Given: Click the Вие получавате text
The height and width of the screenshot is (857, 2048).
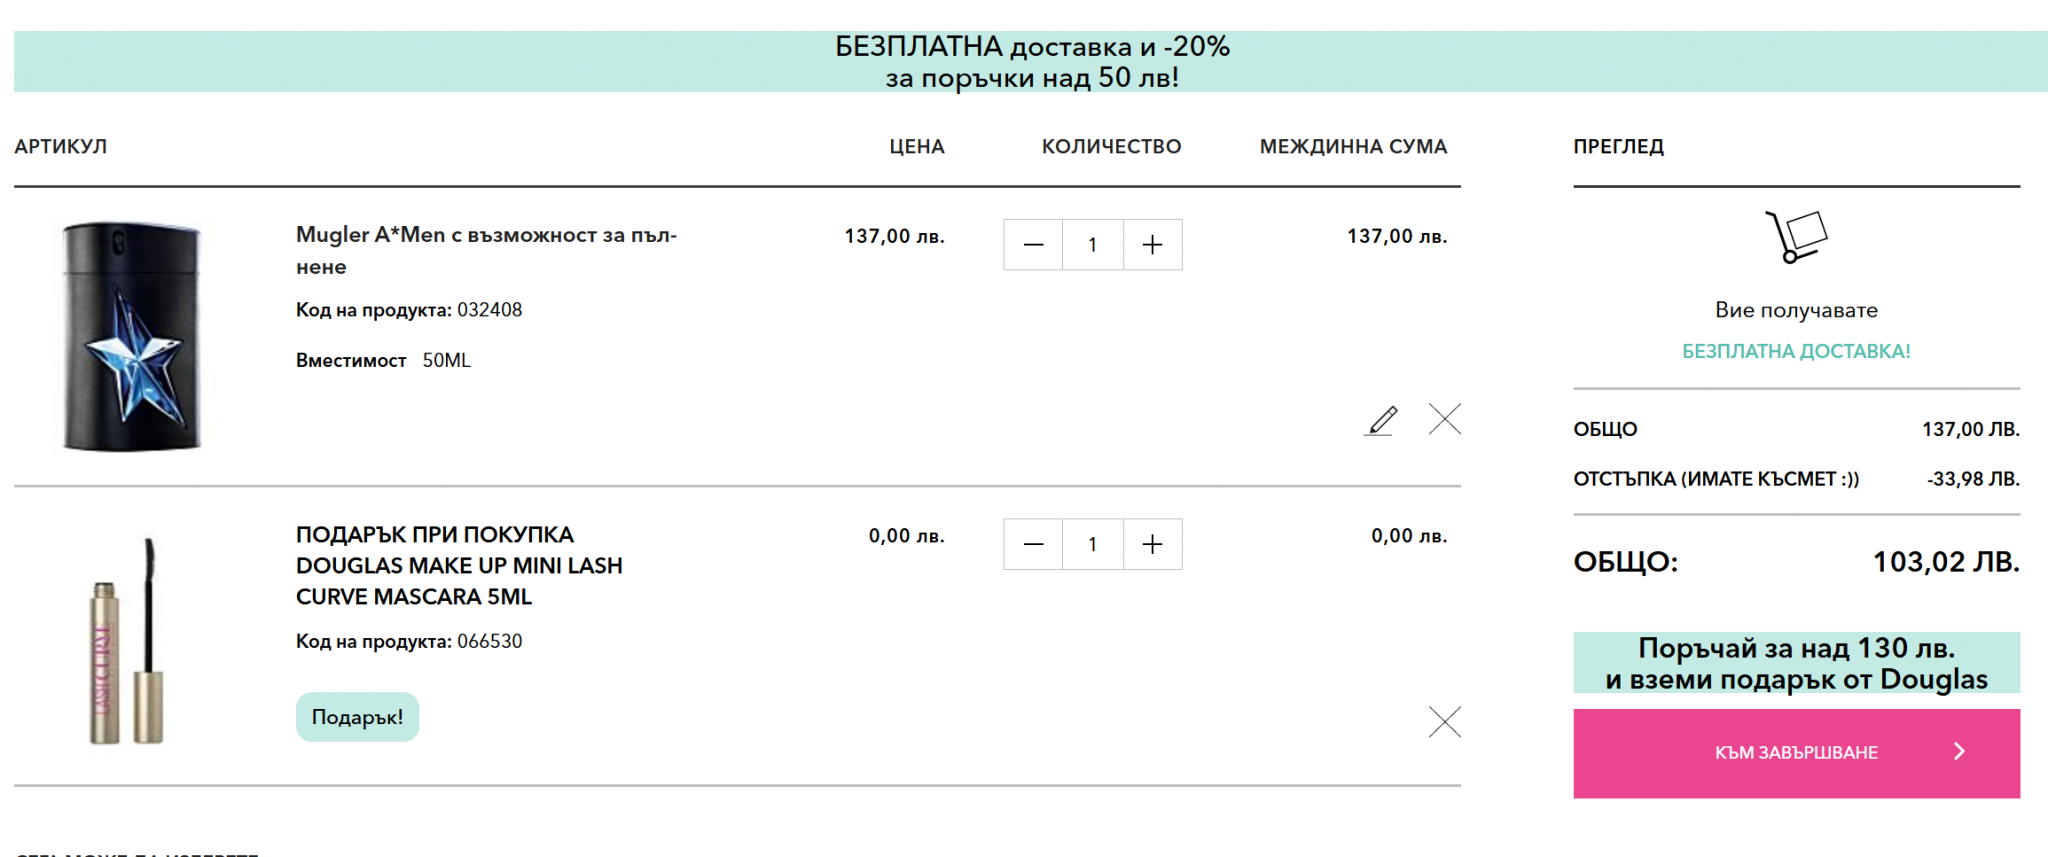Looking at the screenshot, I should (1796, 310).
